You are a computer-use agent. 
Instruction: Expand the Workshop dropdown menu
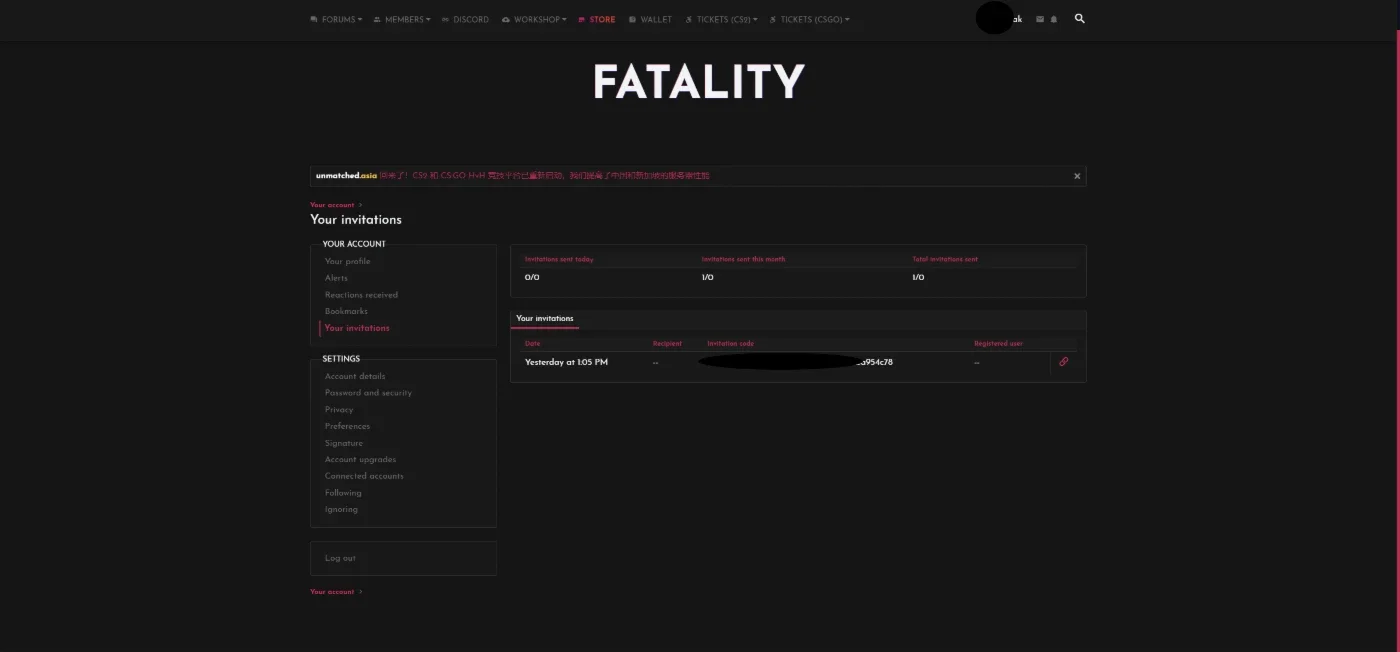click(x=534, y=19)
